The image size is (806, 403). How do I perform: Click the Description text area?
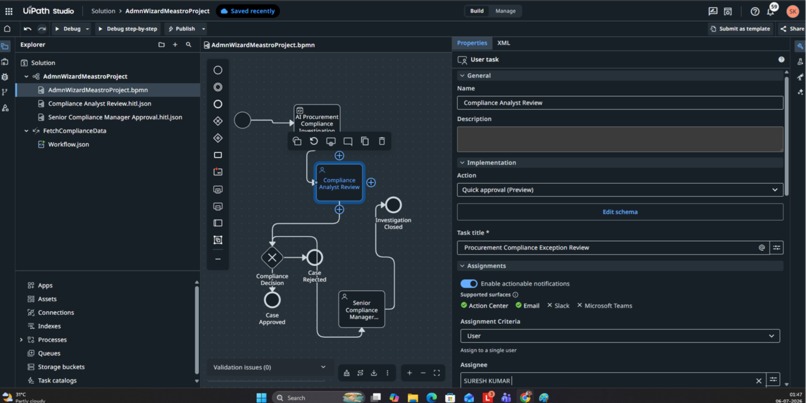point(620,139)
